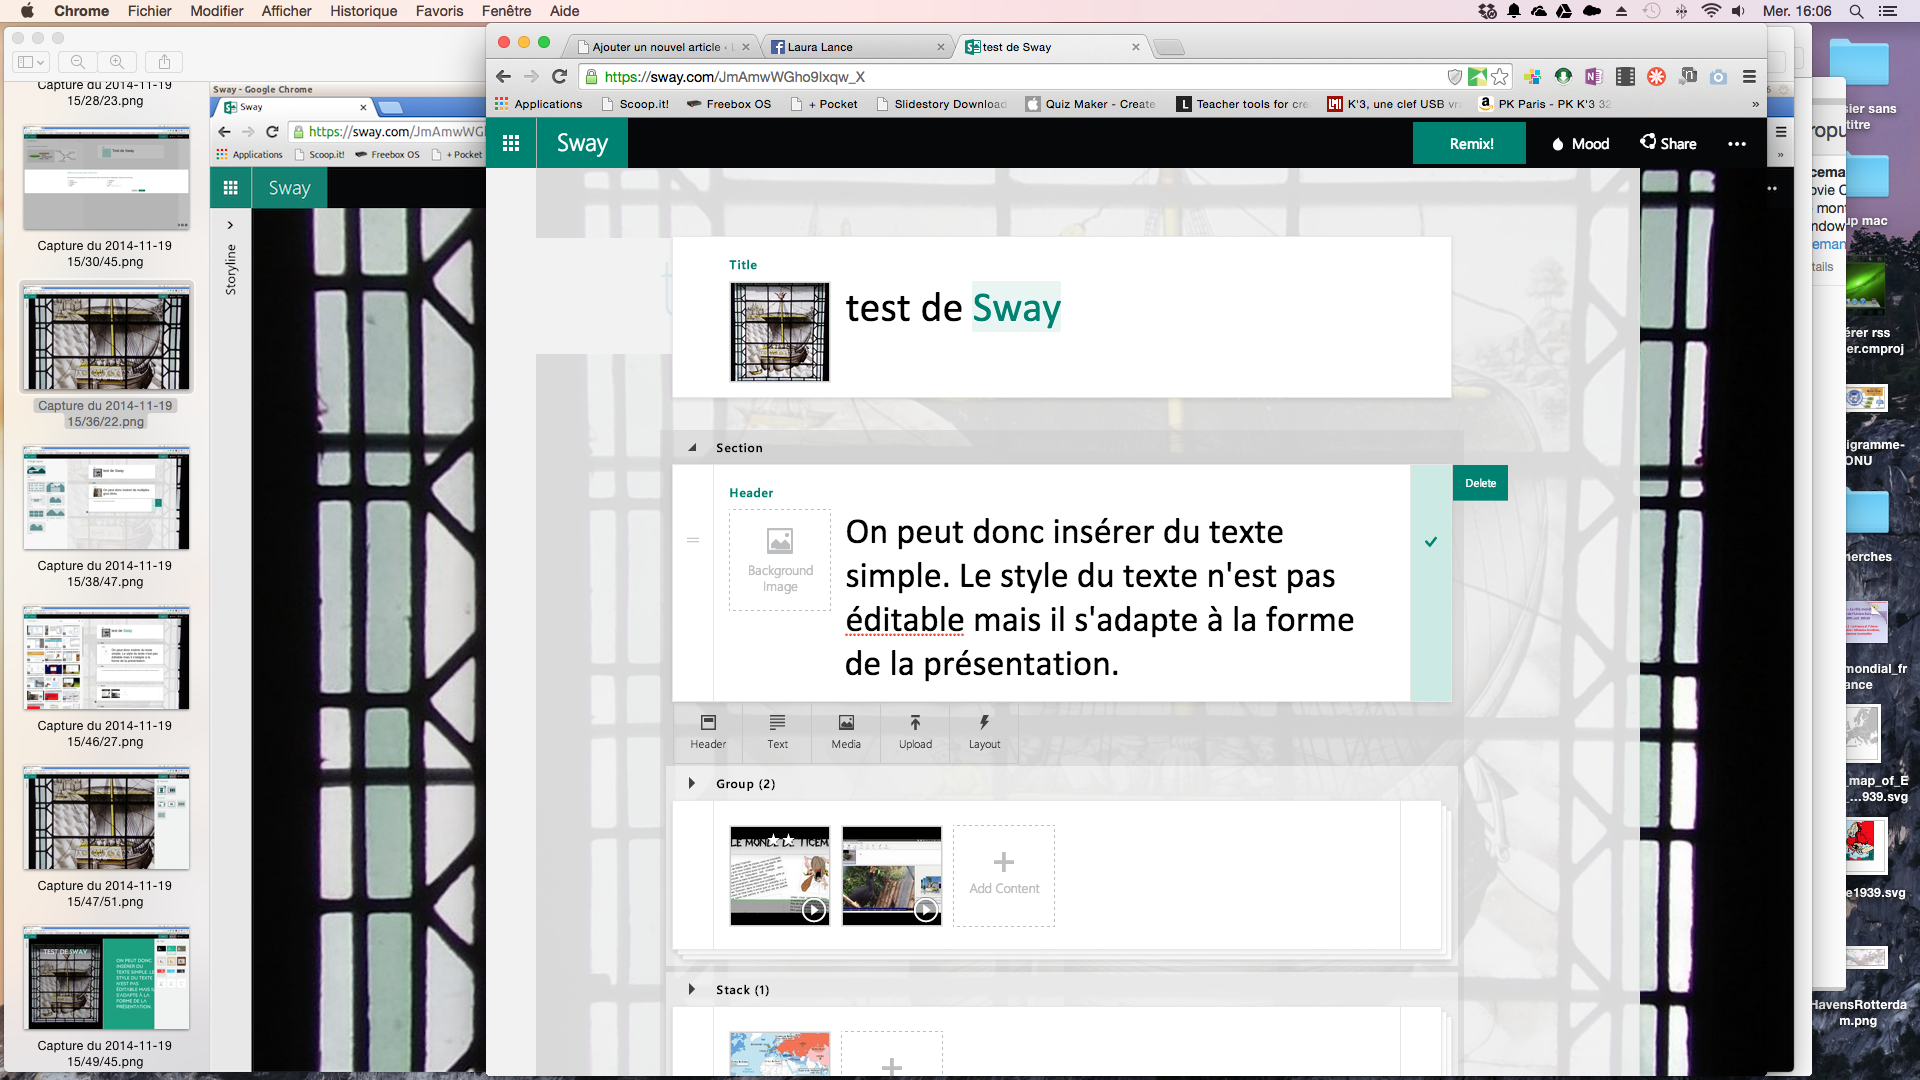Click Preview zoom out magnifier
Image resolution: width=1920 pixels, height=1080 pixels.
pyautogui.click(x=78, y=62)
